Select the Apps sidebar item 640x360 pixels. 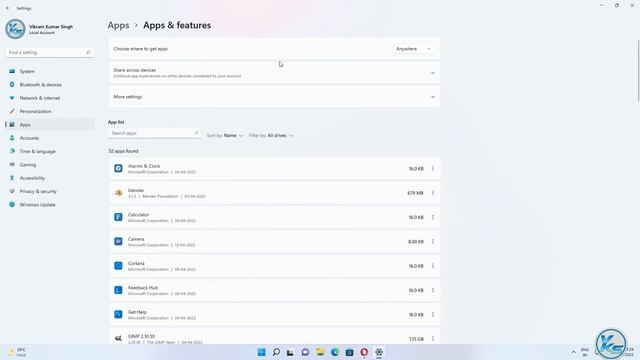pos(50,124)
